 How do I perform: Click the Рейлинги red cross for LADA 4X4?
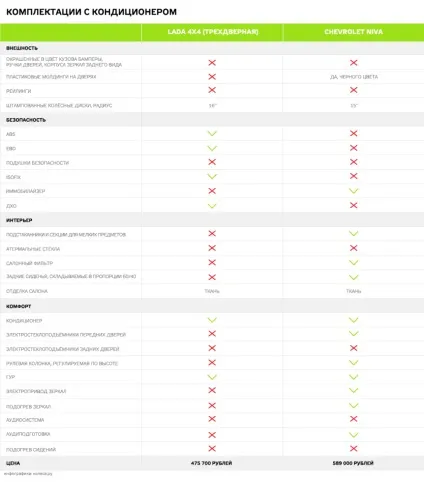pyautogui.click(x=212, y=90)
